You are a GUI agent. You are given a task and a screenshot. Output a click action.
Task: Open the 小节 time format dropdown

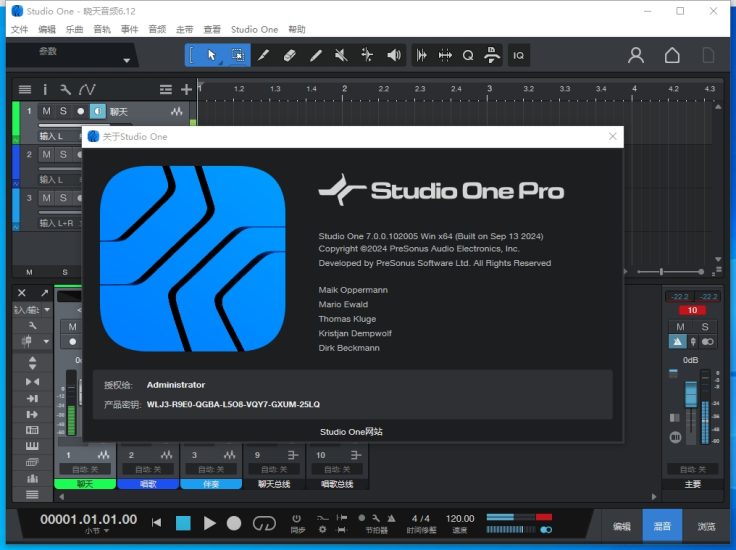[x=97, y=530]
